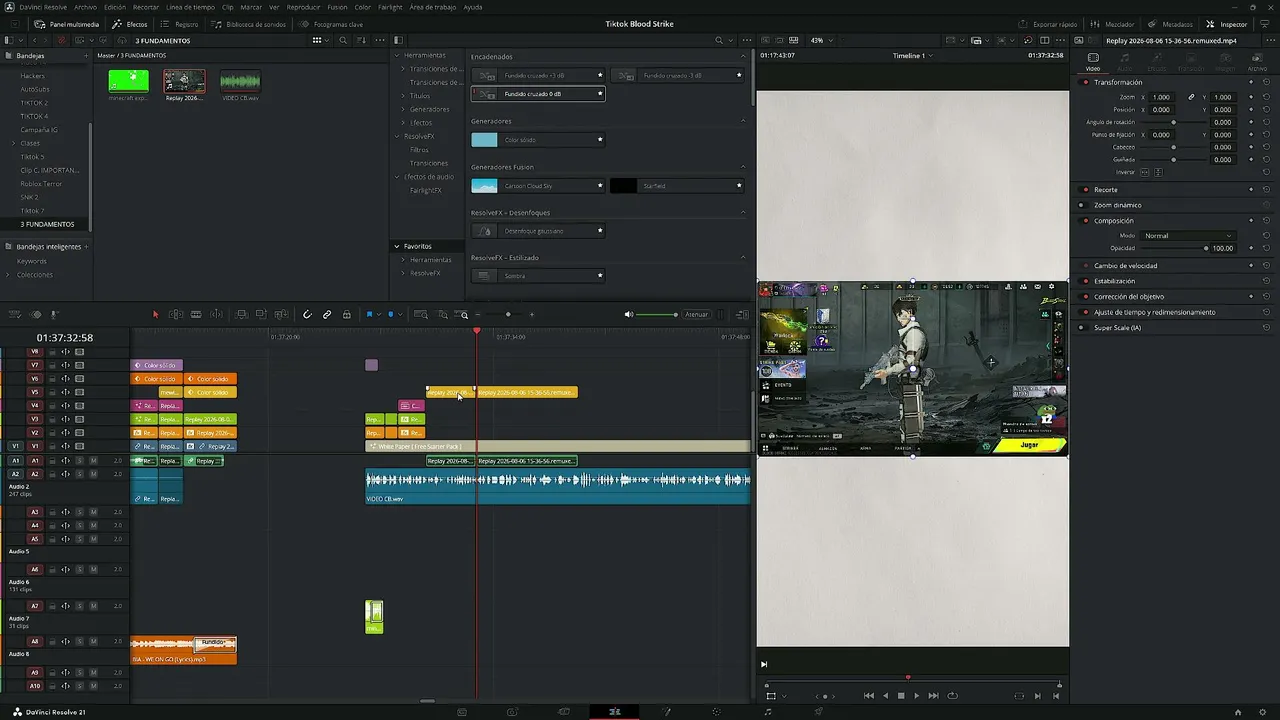Stop playback in the viewer
The height and width of the screenshot is (720, 1280).
901,696
